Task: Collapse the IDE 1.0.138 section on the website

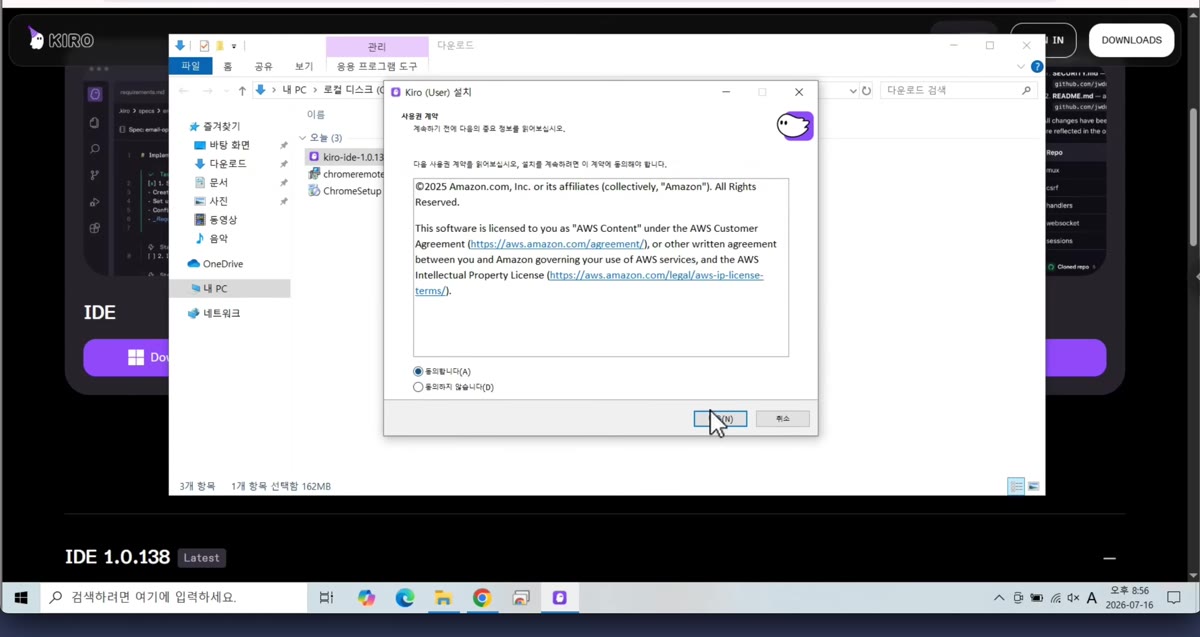Action: click(1108, 558)
